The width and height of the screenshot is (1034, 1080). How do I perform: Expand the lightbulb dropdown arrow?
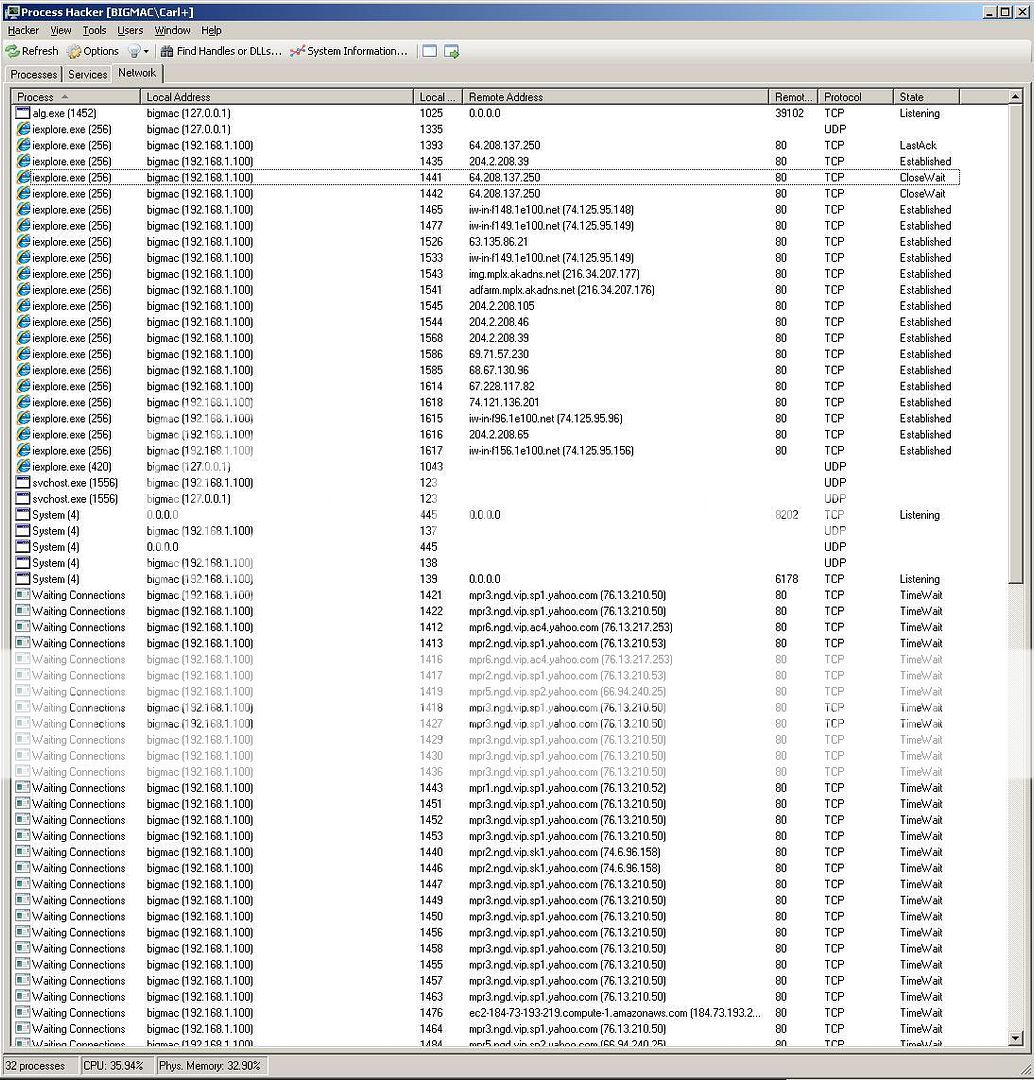pos(146,52)
